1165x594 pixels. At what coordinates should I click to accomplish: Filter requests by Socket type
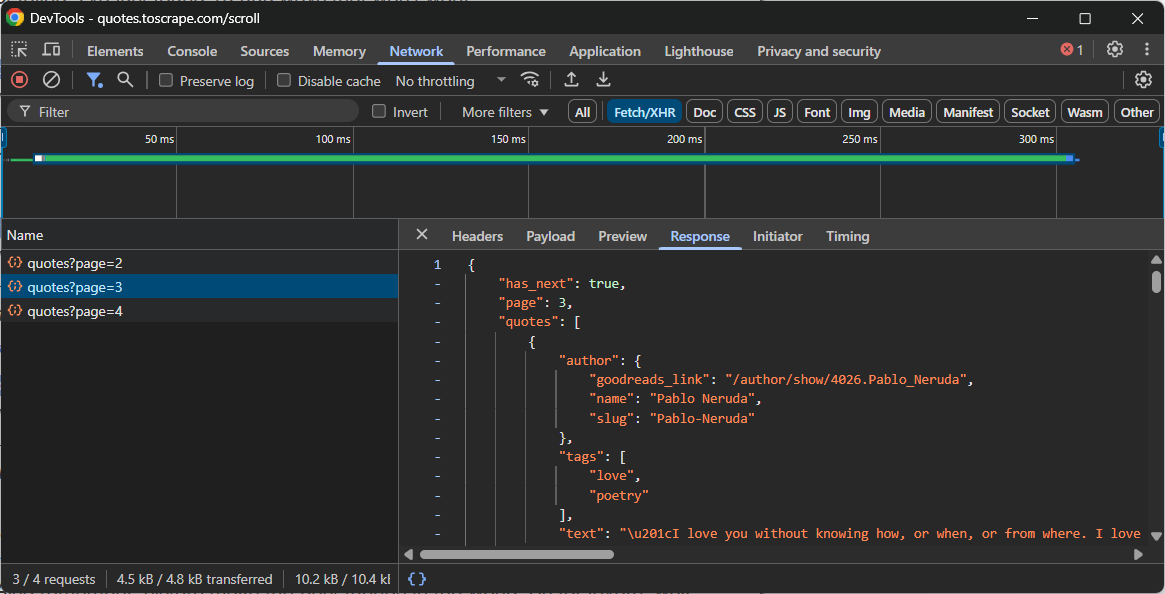(1030, 112)
